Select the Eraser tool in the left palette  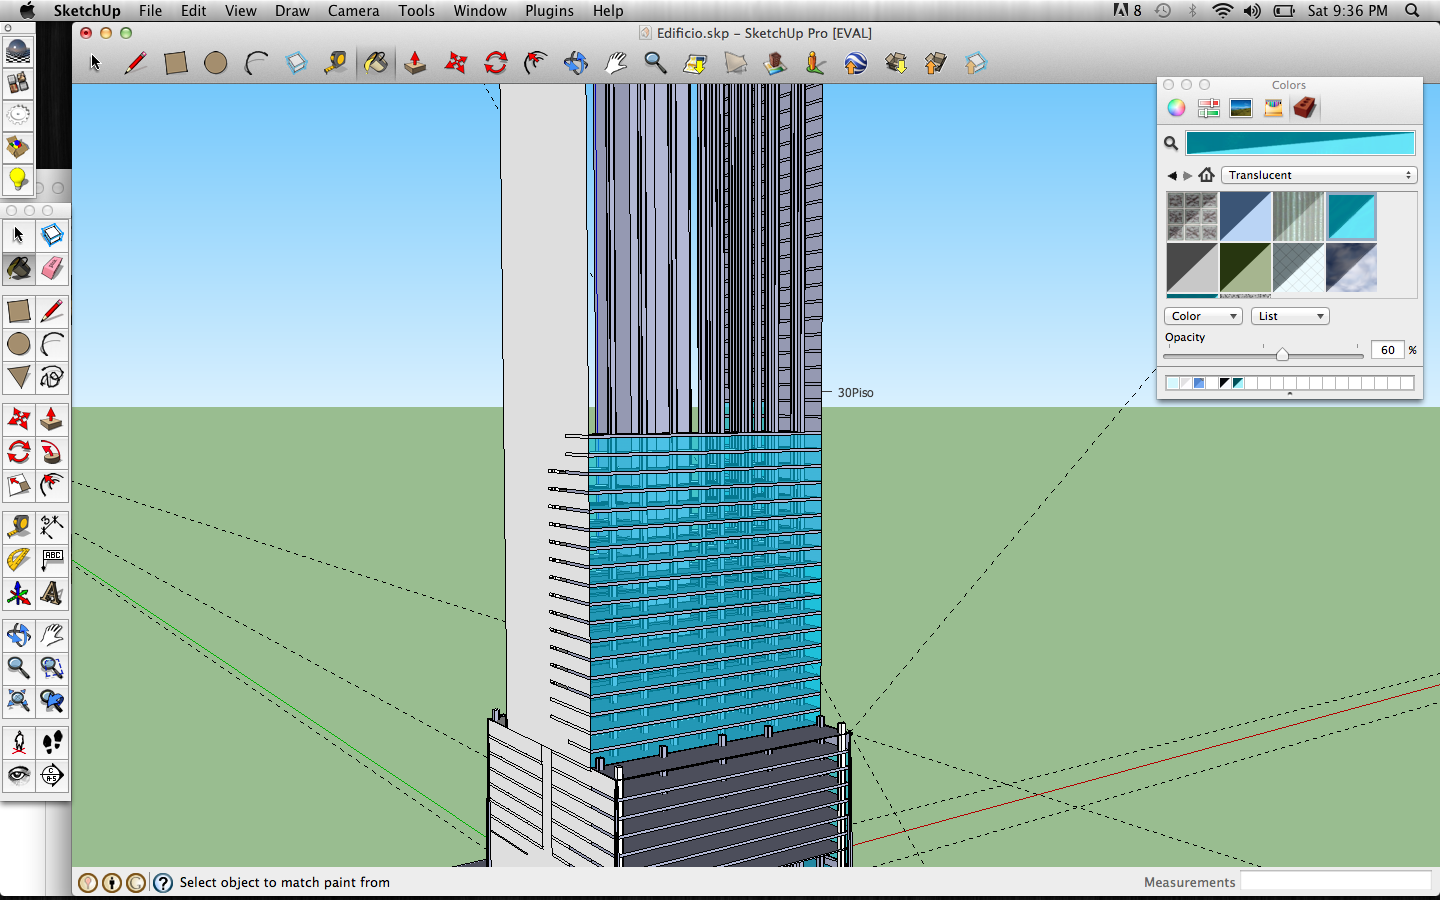pyautogui.click(x=52, y=270)
